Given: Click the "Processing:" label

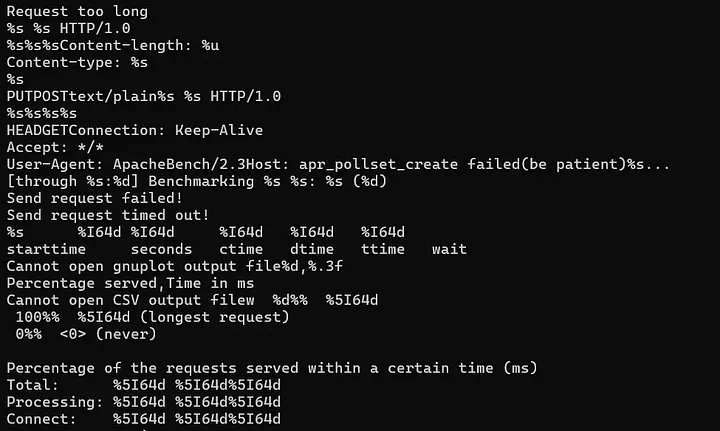Looking at the screenshot, I should (x=50, y=402).
